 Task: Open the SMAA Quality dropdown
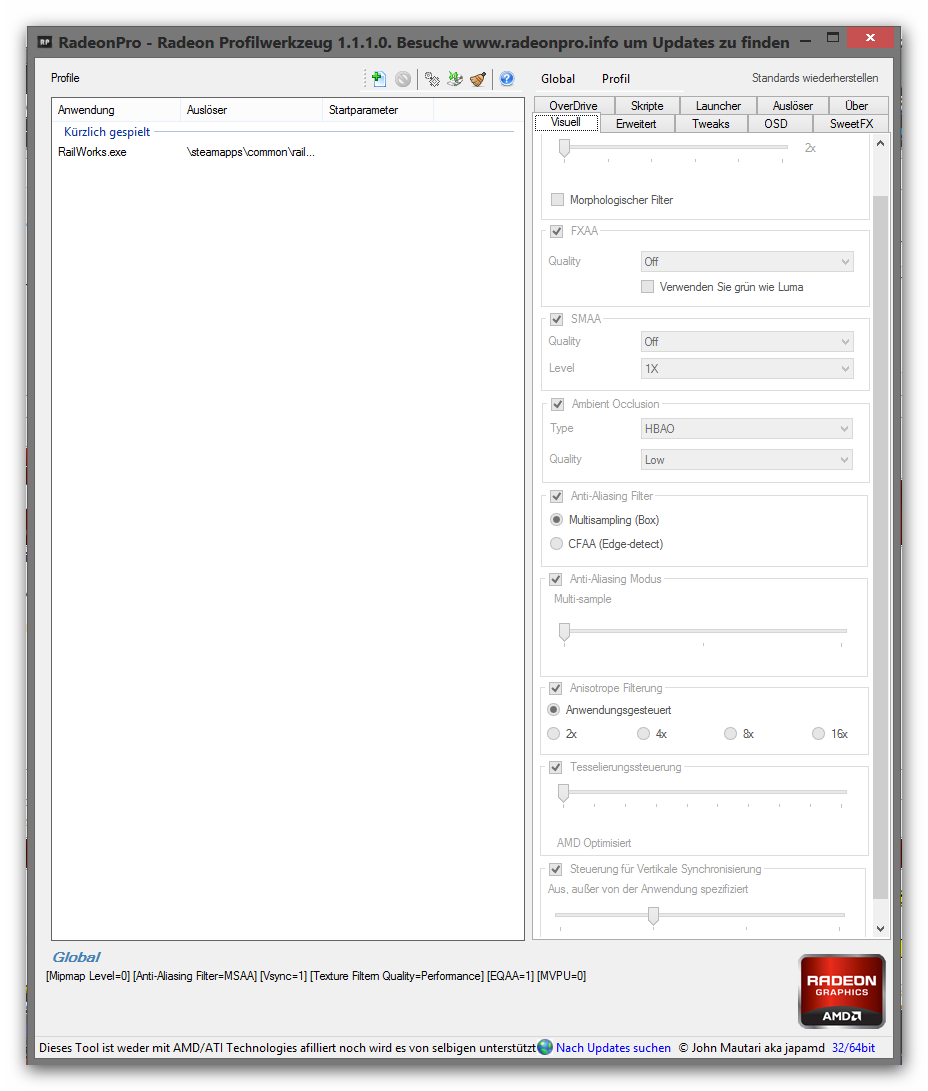pos(747,342)
